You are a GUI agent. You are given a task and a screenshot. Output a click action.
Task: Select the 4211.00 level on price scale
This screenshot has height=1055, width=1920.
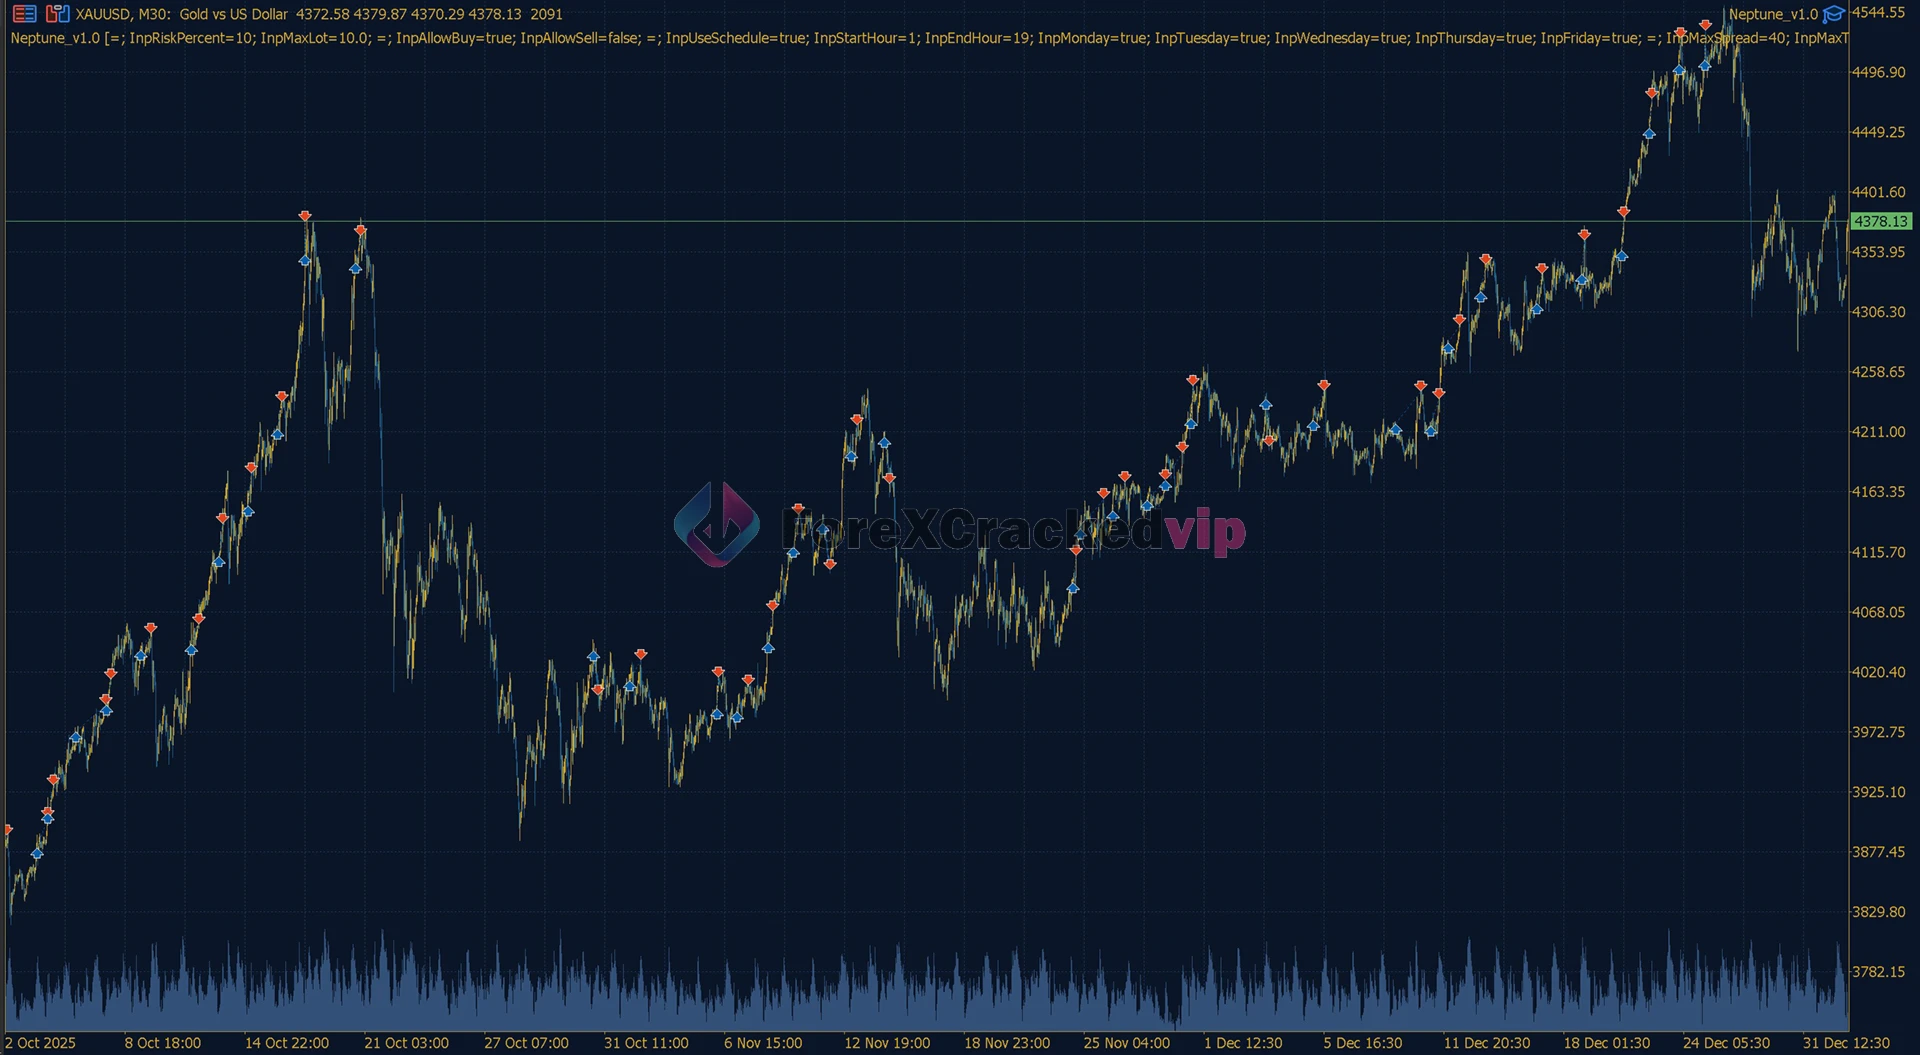coord(1878,432)
